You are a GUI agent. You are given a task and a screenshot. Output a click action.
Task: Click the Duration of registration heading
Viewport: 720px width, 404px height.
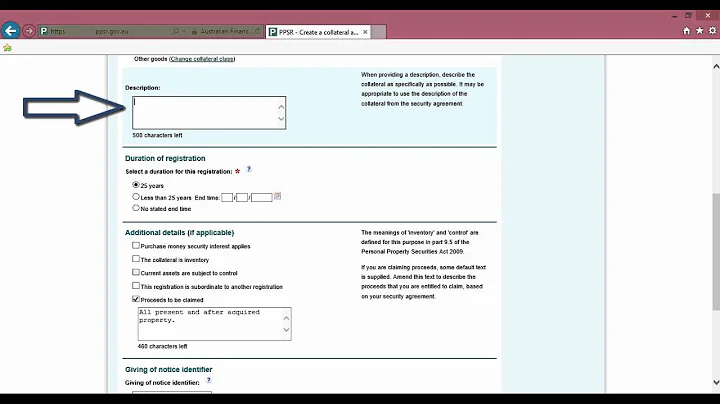pos(165,158)
